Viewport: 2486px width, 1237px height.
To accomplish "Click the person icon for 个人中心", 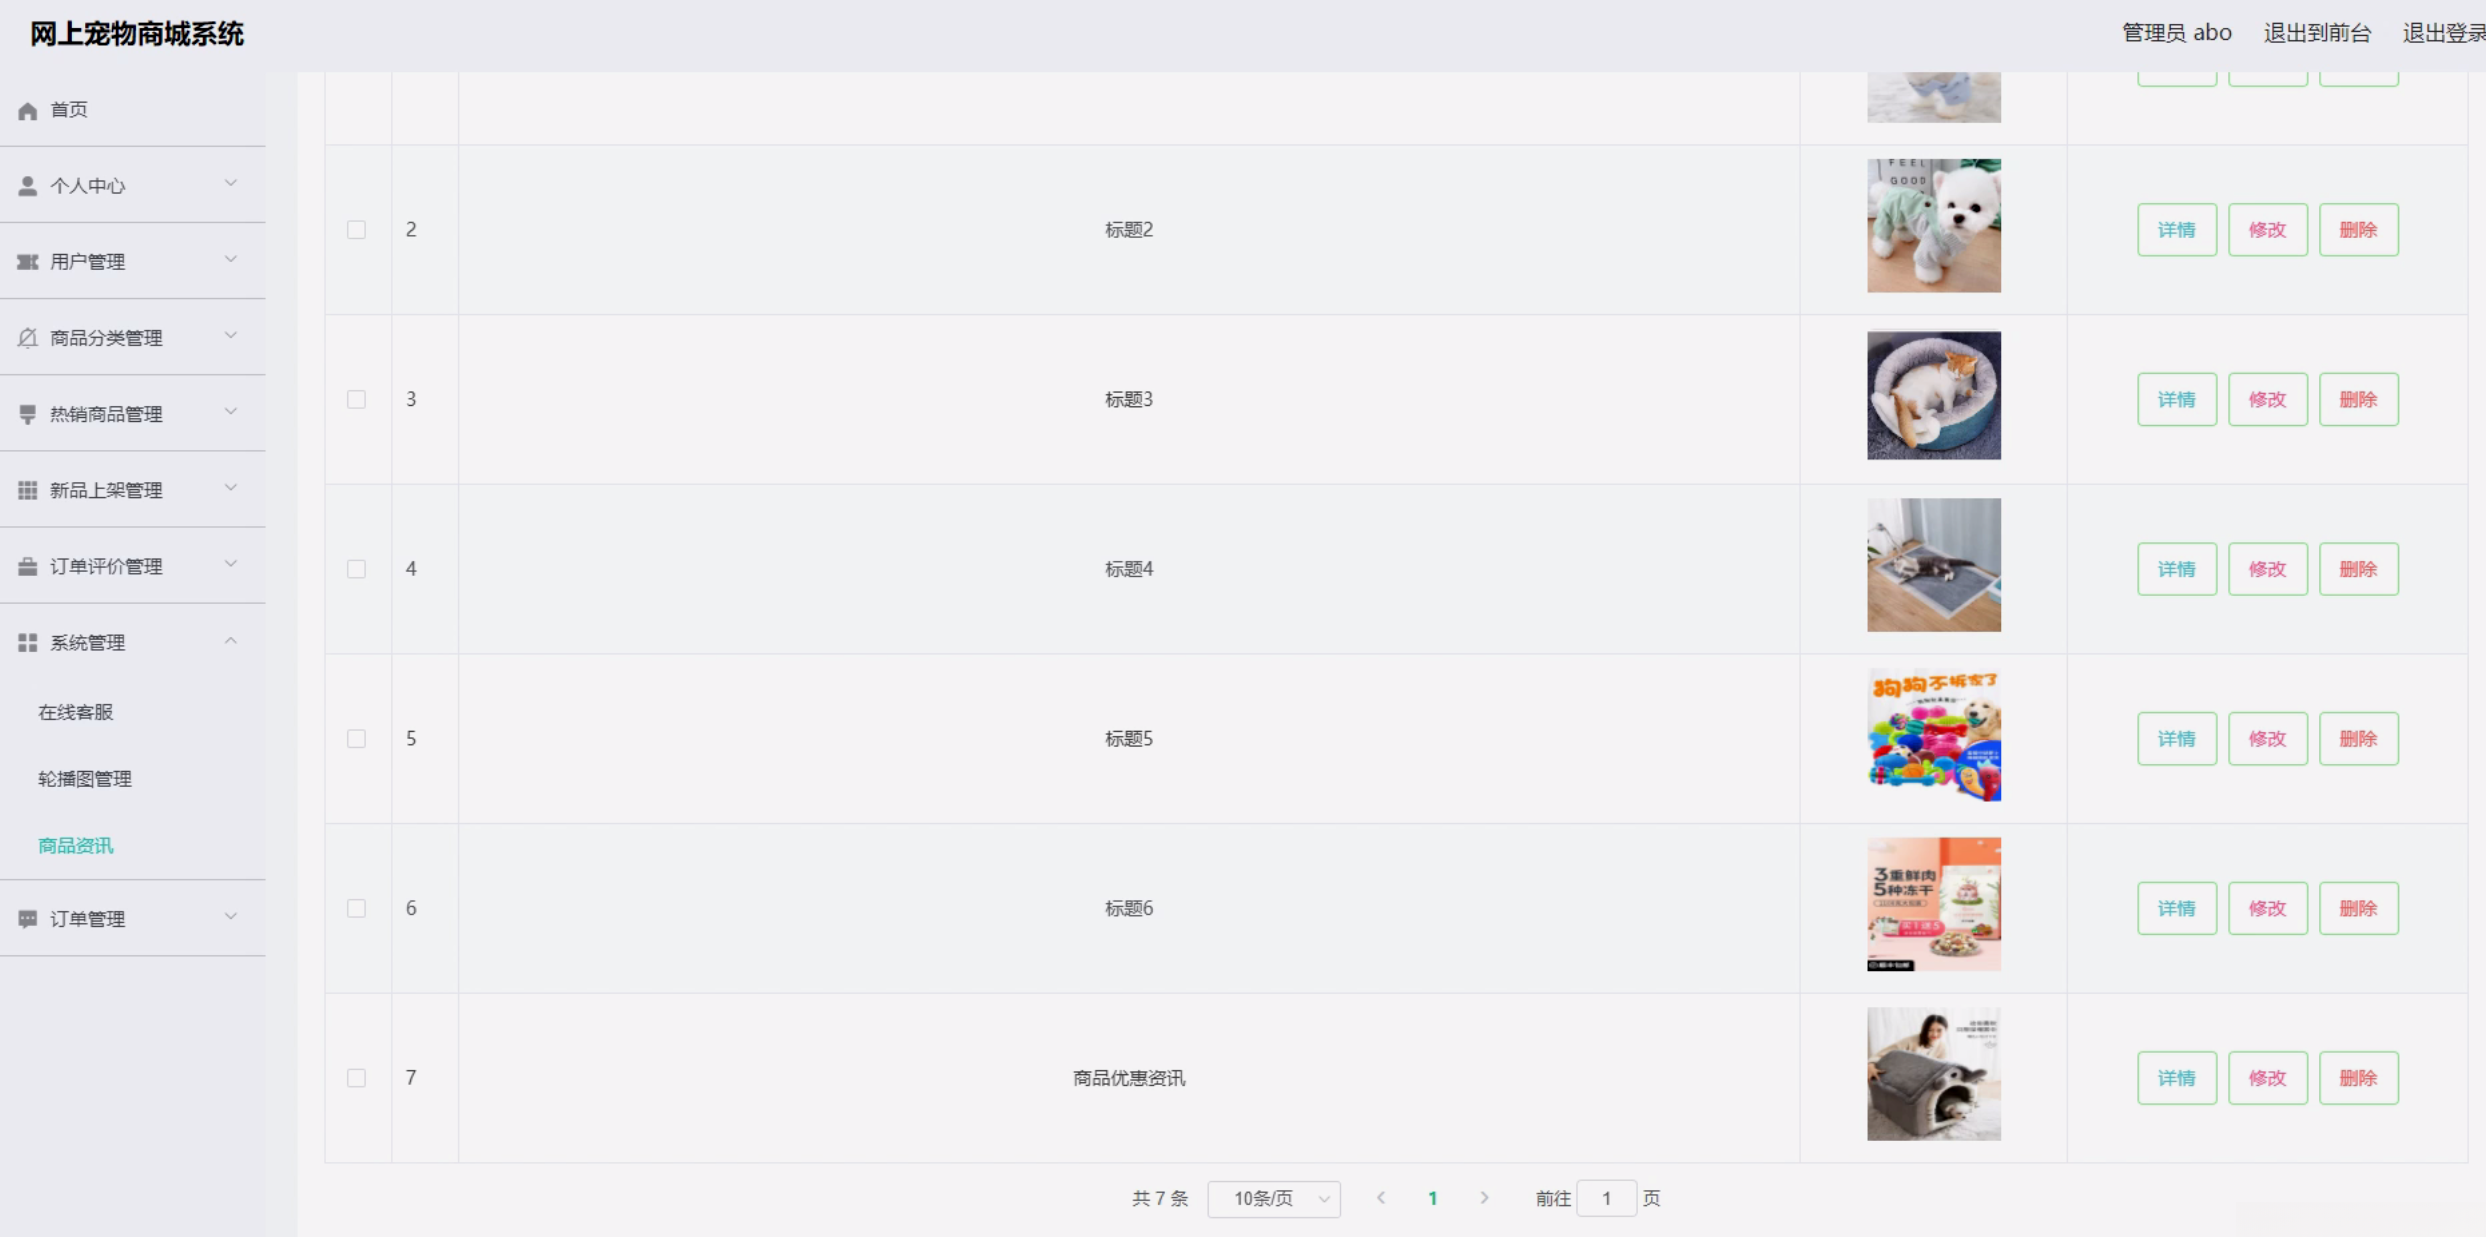I will (28, 186).
